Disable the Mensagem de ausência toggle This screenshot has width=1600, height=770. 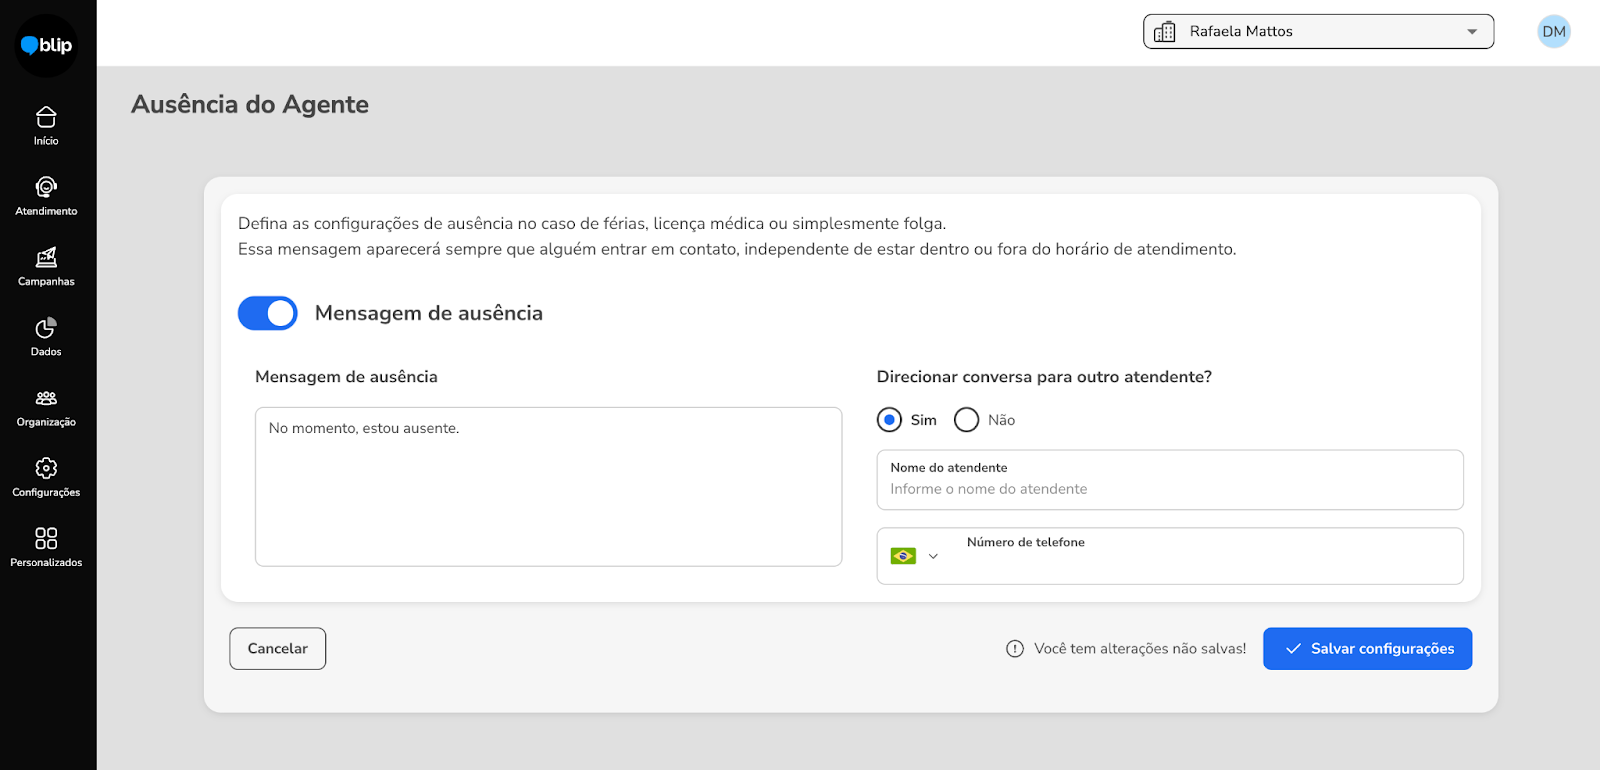click(268, 313)
